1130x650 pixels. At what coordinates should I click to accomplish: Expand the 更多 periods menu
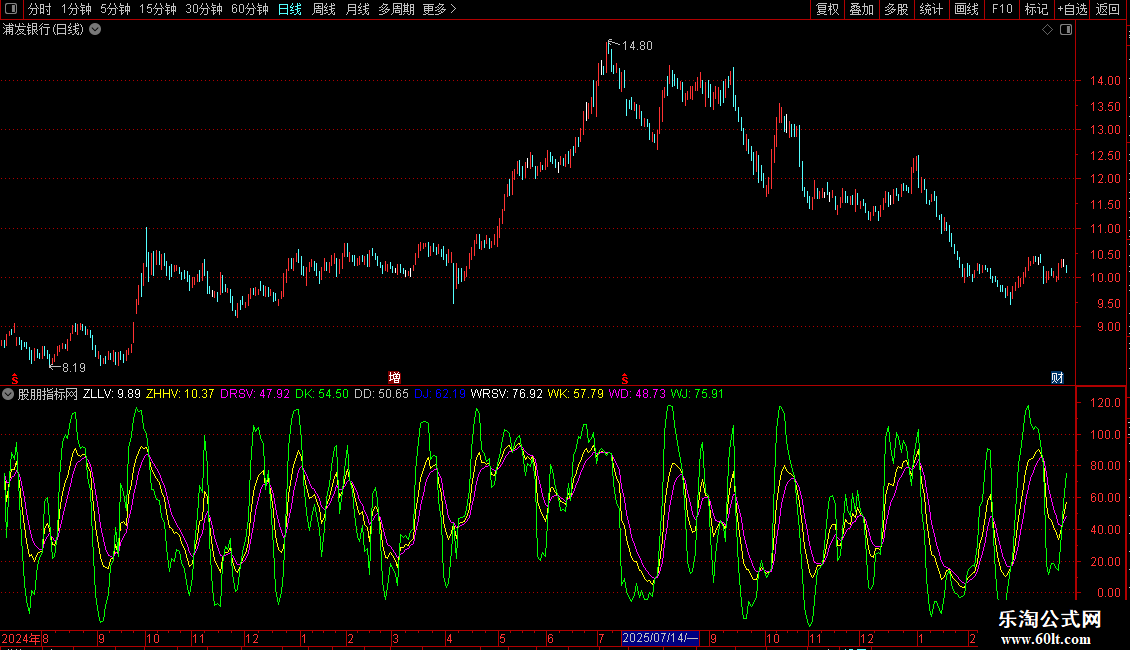[x=439, y=9]
